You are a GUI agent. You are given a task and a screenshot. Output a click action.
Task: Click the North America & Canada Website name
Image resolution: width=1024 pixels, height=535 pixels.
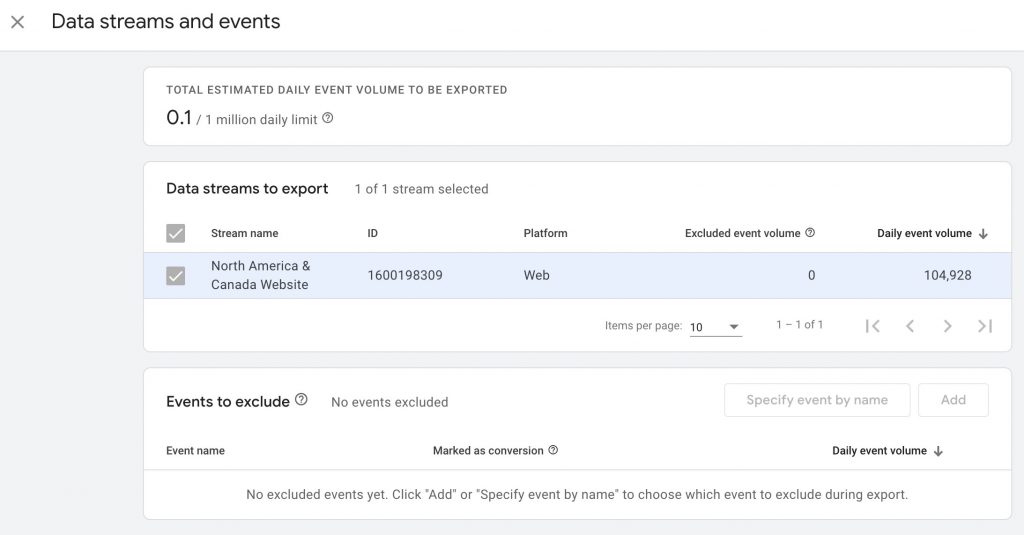pyautogui.click(x=261, y=275)
